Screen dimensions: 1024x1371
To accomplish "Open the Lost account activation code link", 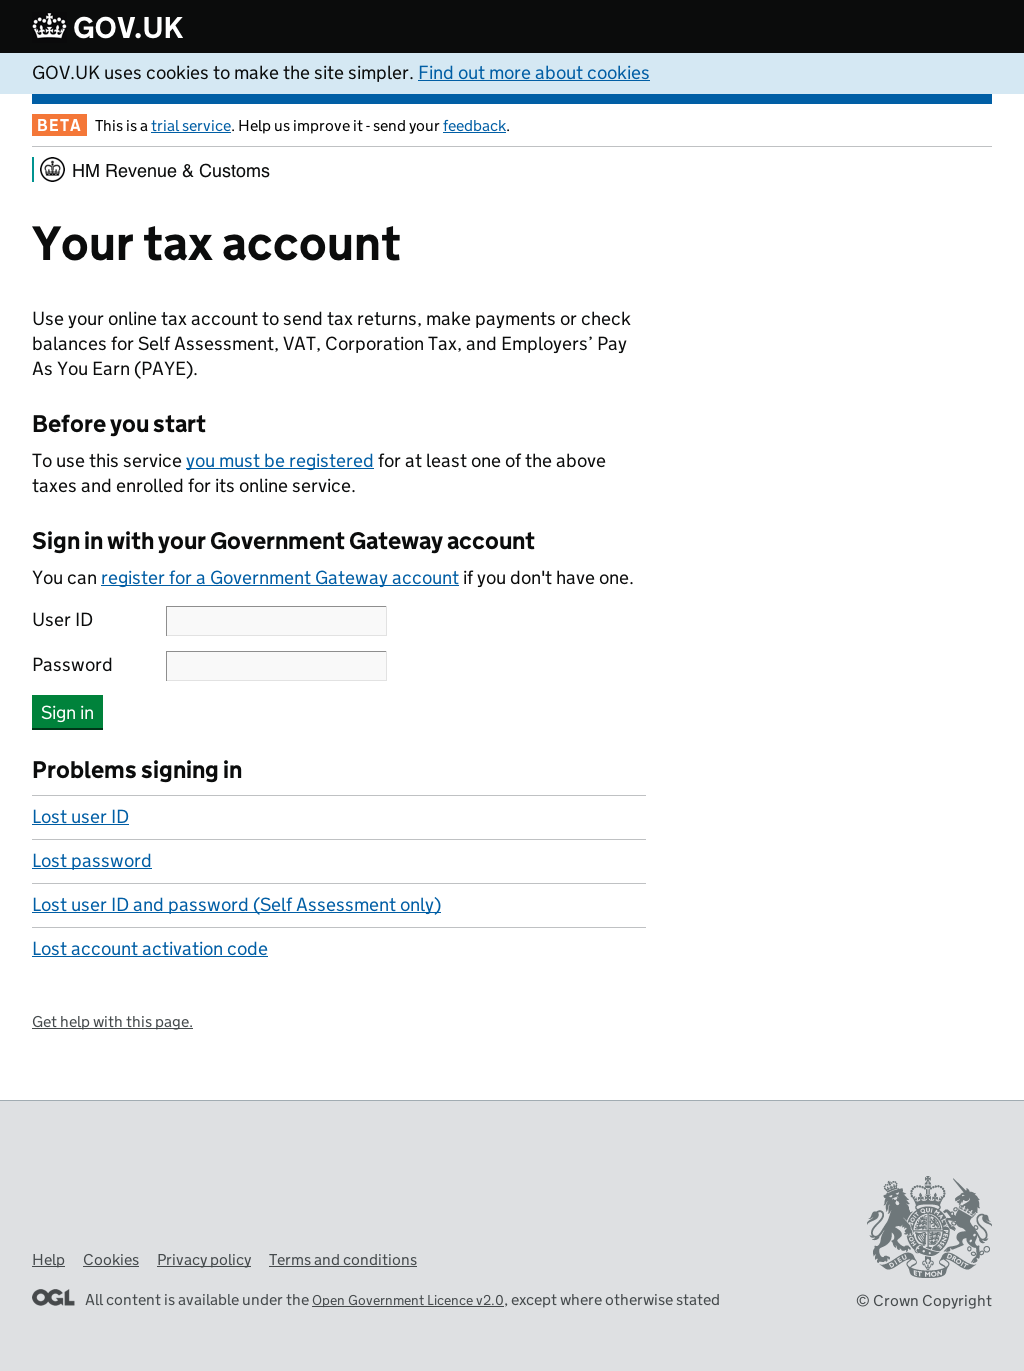I will pyautogui.click(x=150, y=949).
